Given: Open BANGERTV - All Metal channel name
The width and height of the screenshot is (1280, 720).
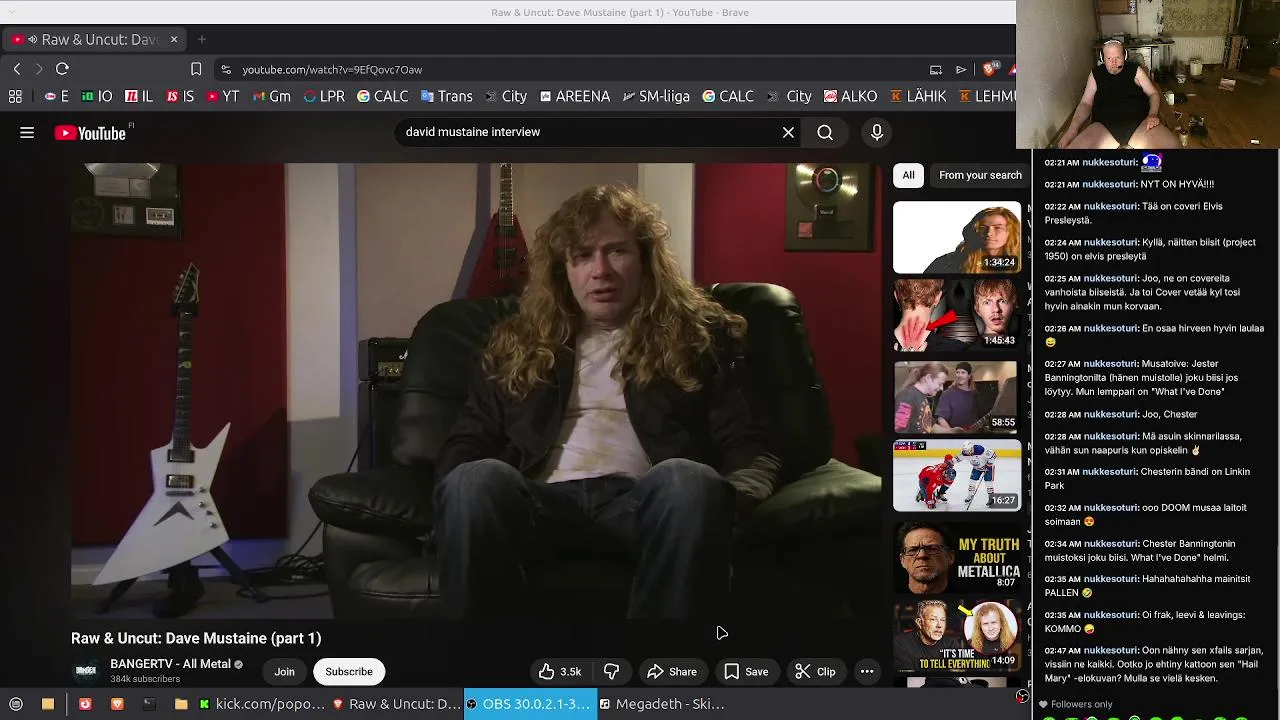Looking at the screenshot, I should coord(170,664).
